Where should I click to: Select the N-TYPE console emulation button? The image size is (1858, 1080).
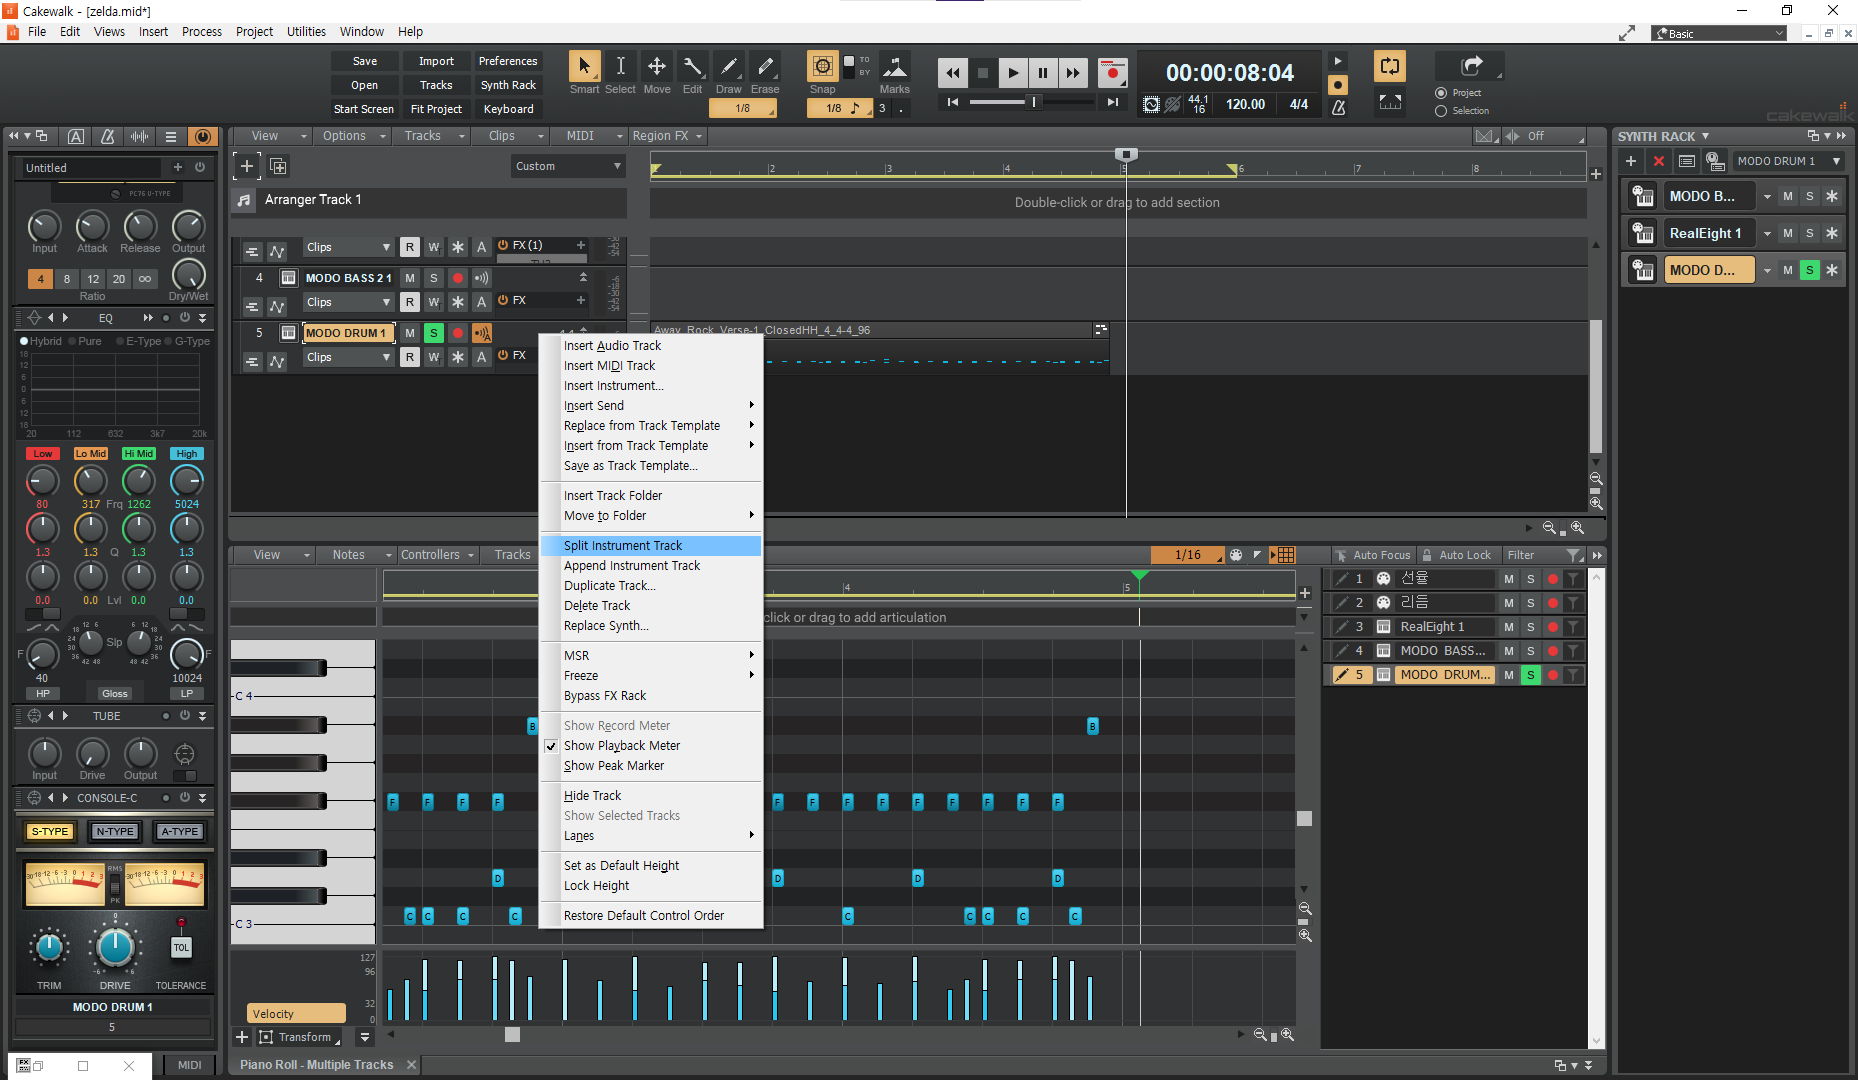(x=115, y=832)
